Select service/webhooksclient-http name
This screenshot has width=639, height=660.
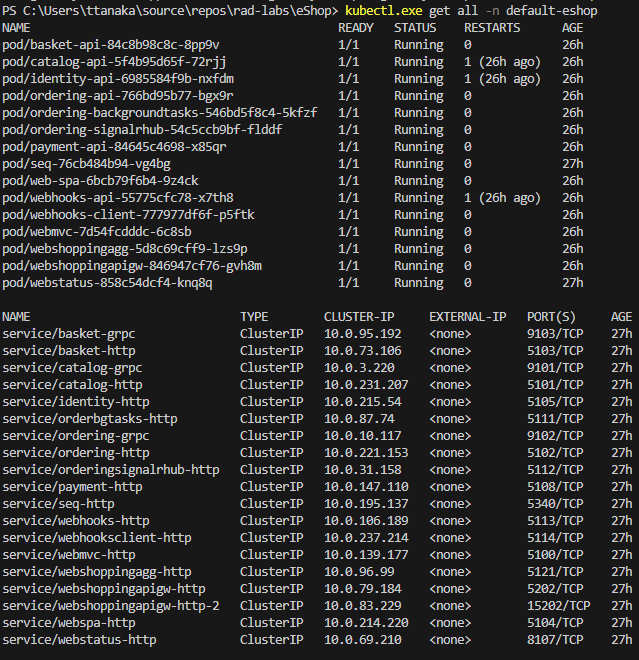tap(97, 538)
